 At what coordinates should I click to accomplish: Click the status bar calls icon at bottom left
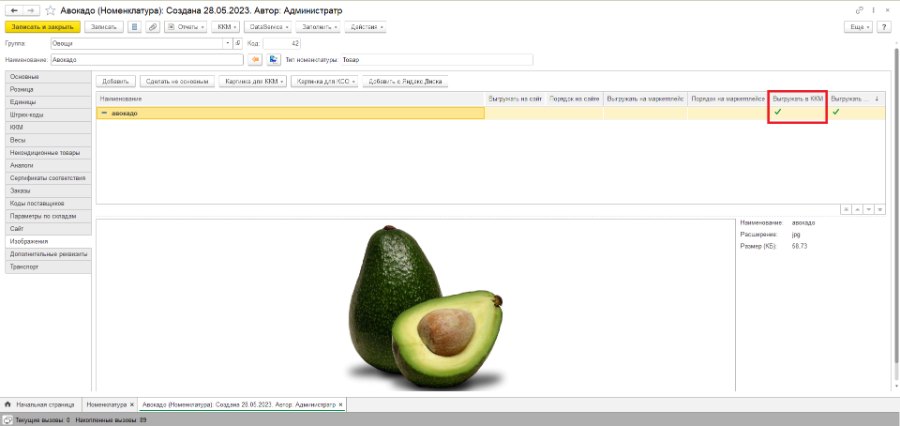pyautogui.click(x=8, y=420)
